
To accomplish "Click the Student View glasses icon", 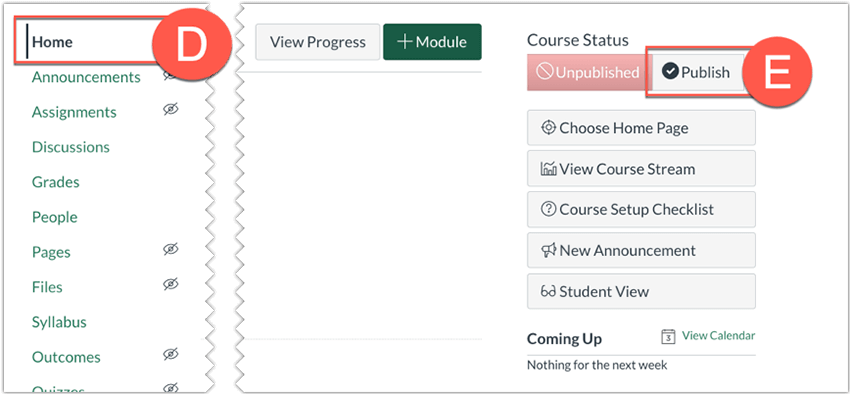I will click(549, 292).
